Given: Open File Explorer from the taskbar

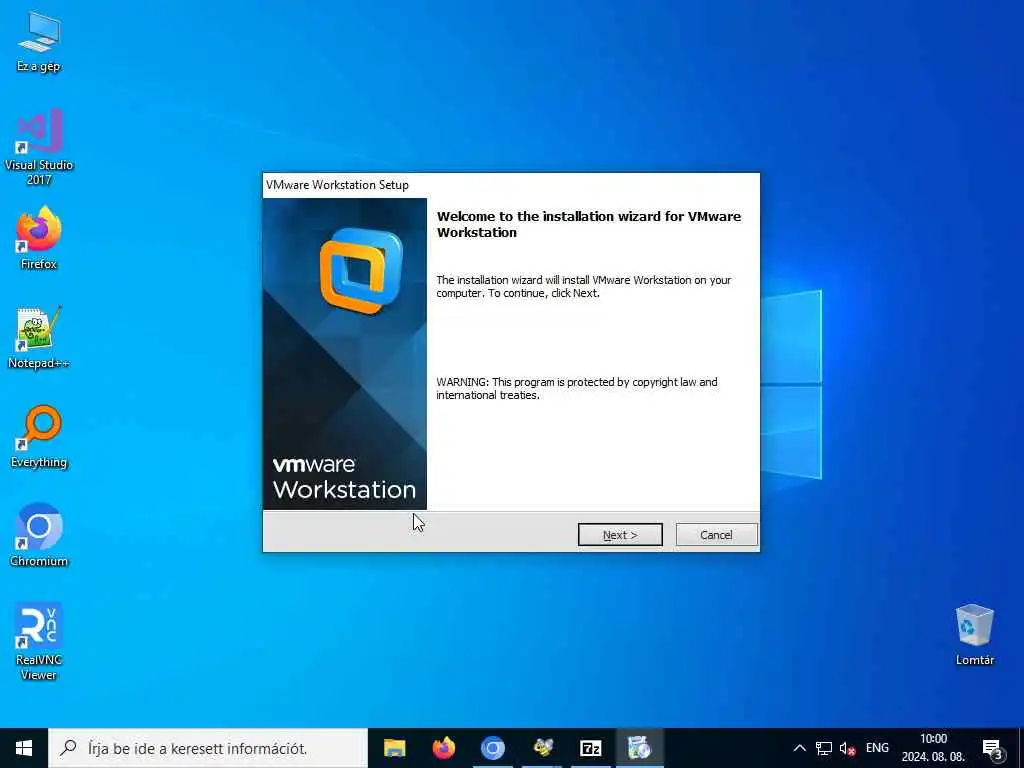Looking at the screenshot, I should [394, 748].
